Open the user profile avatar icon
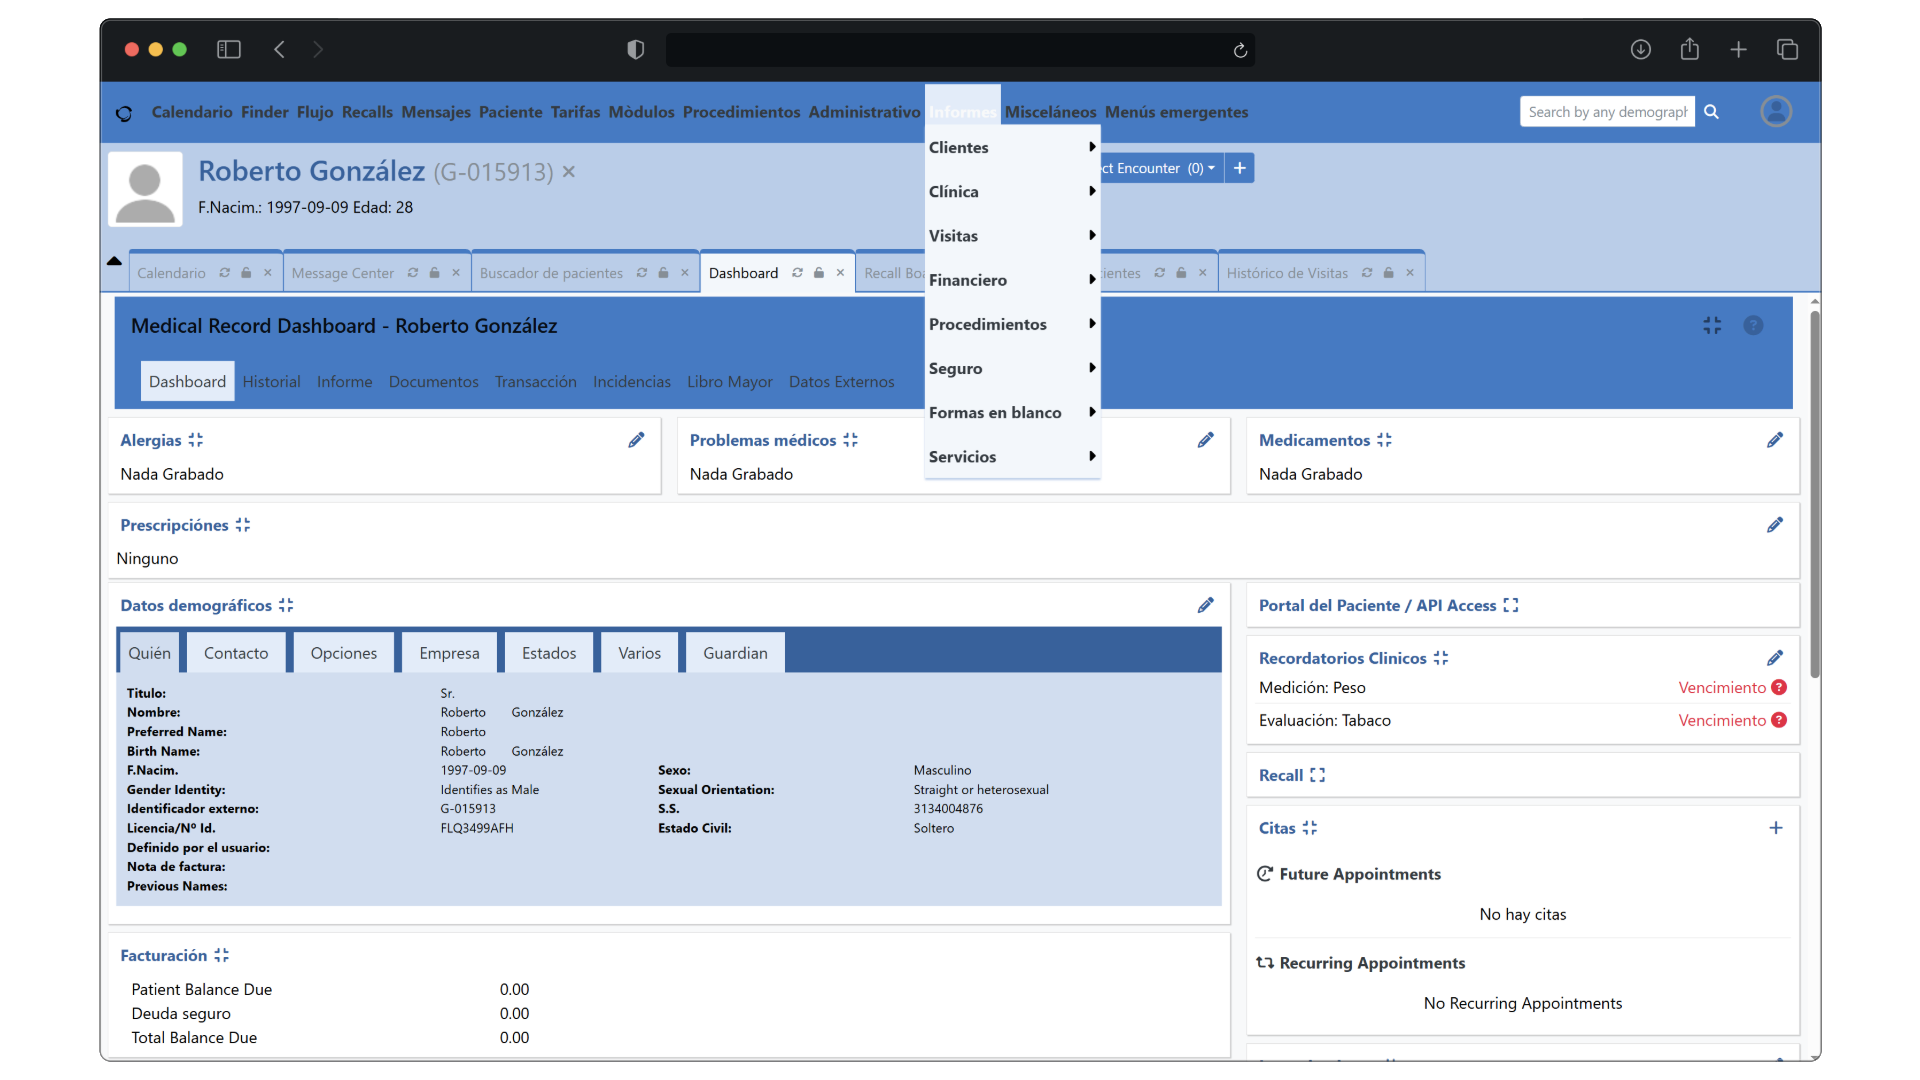 click(1776, 111)
